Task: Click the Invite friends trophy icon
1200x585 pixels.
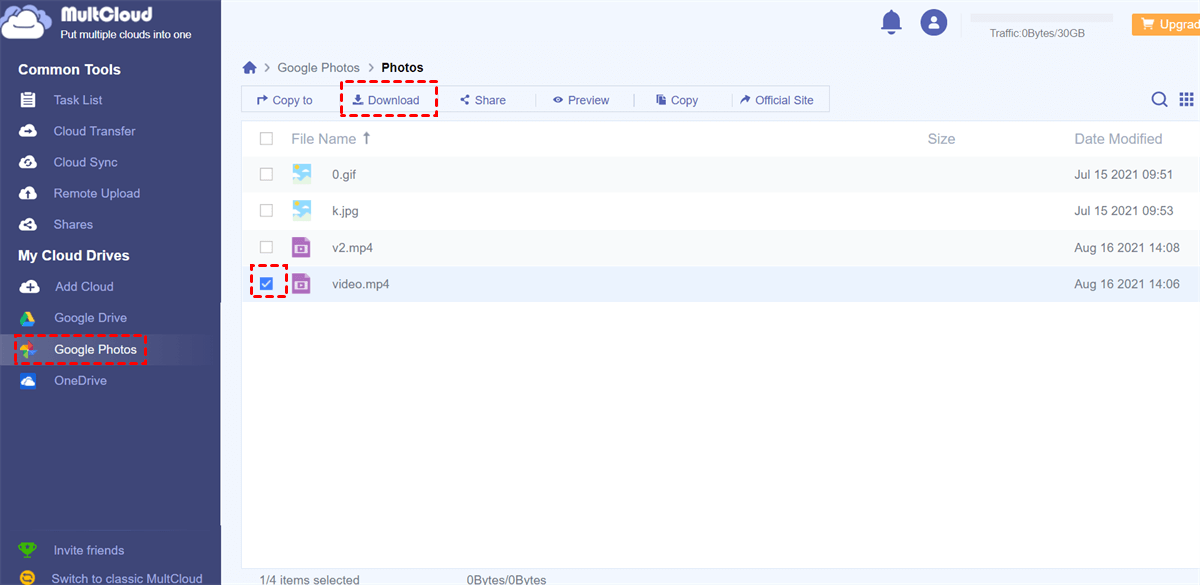Action: click(28, 550)
